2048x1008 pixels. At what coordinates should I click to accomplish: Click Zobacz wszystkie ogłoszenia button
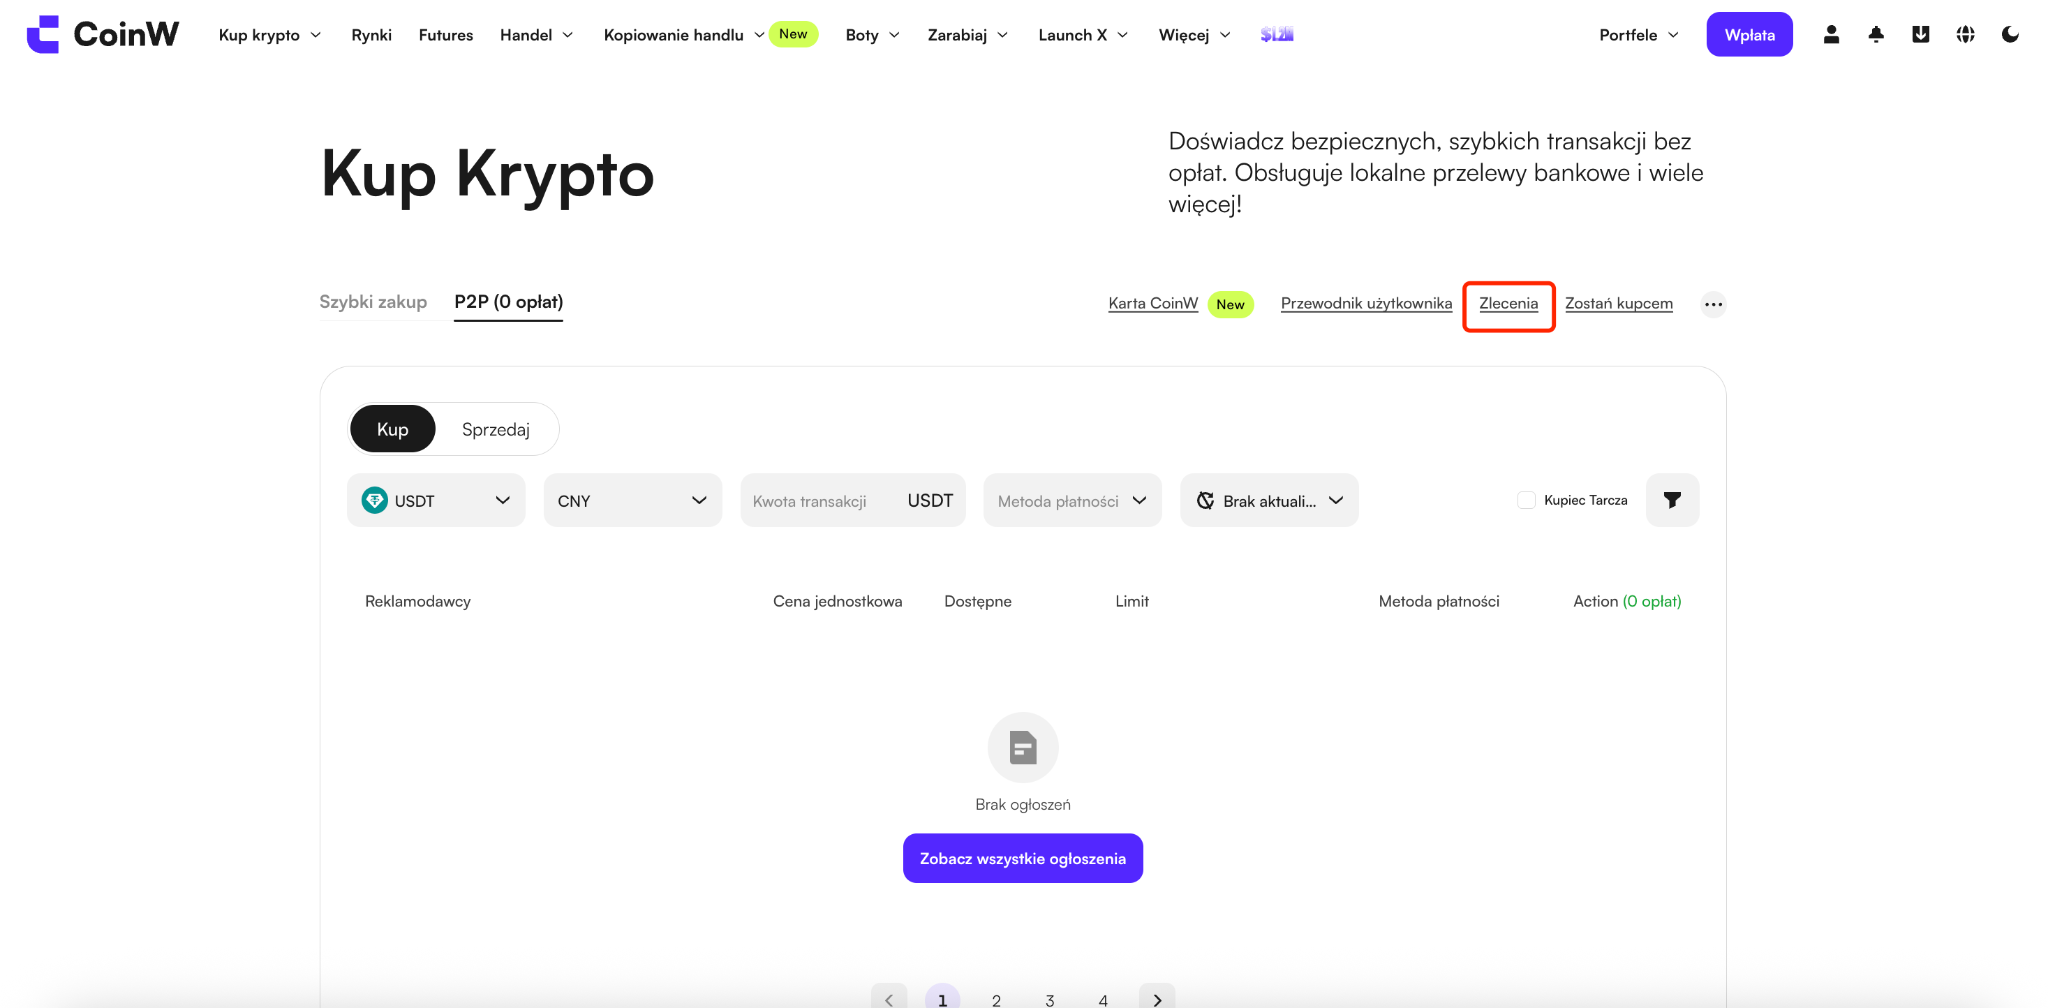(1023, 858)
